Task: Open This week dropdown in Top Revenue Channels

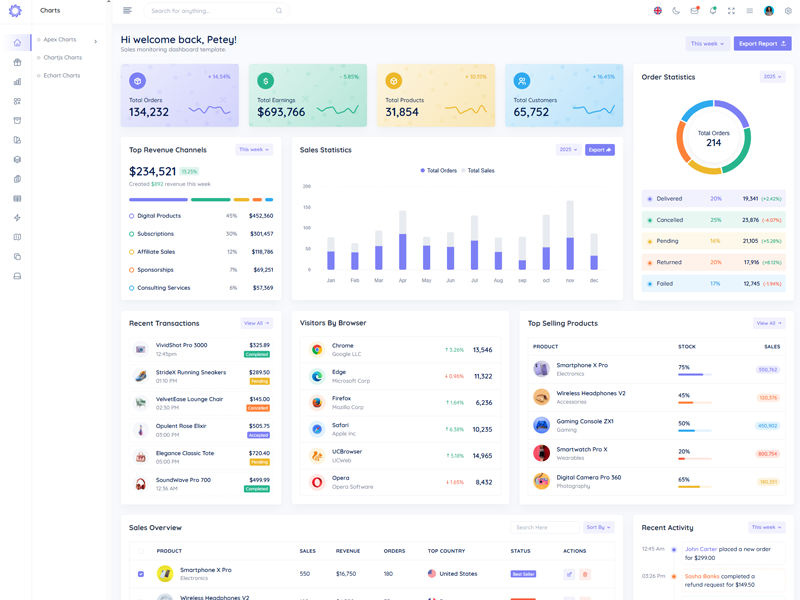Action: (254, 150)
